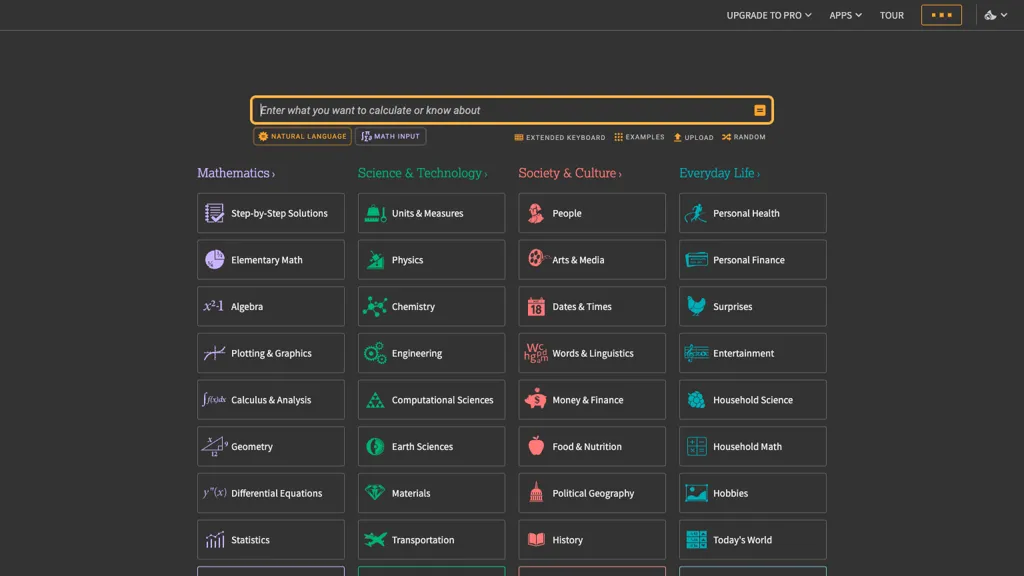Click the compute button in search box
The height and width of the screenshot is (576, 1024).
pyautogui.click(x=760, y=110)
